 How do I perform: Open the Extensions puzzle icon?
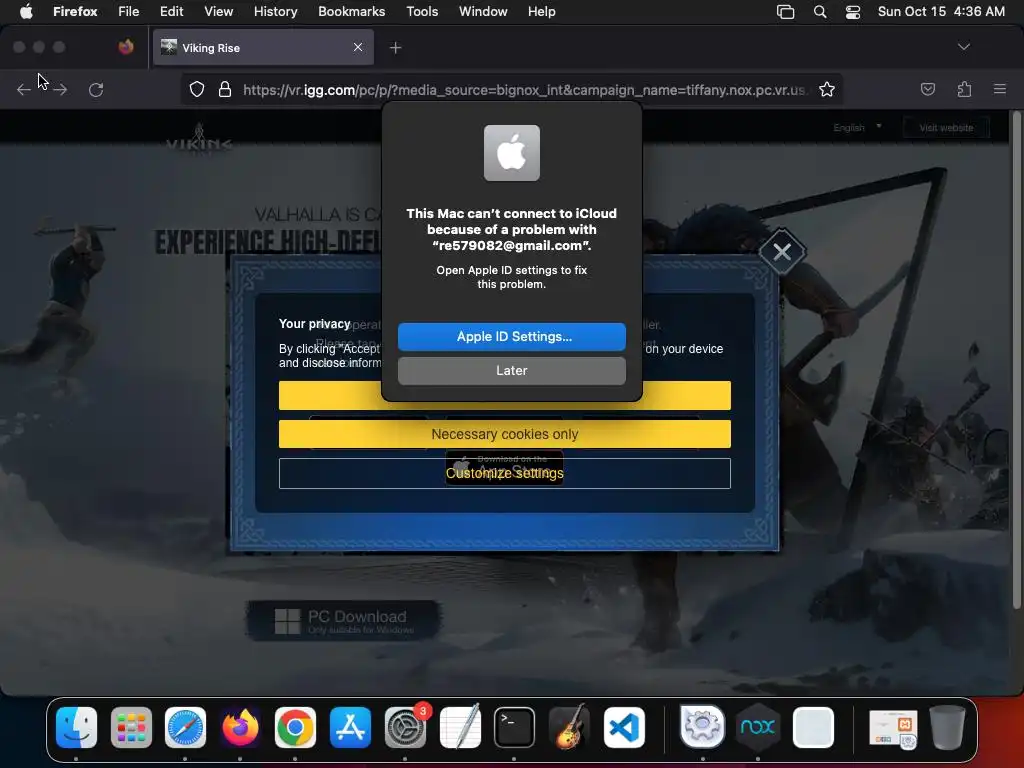coord(964,89)
